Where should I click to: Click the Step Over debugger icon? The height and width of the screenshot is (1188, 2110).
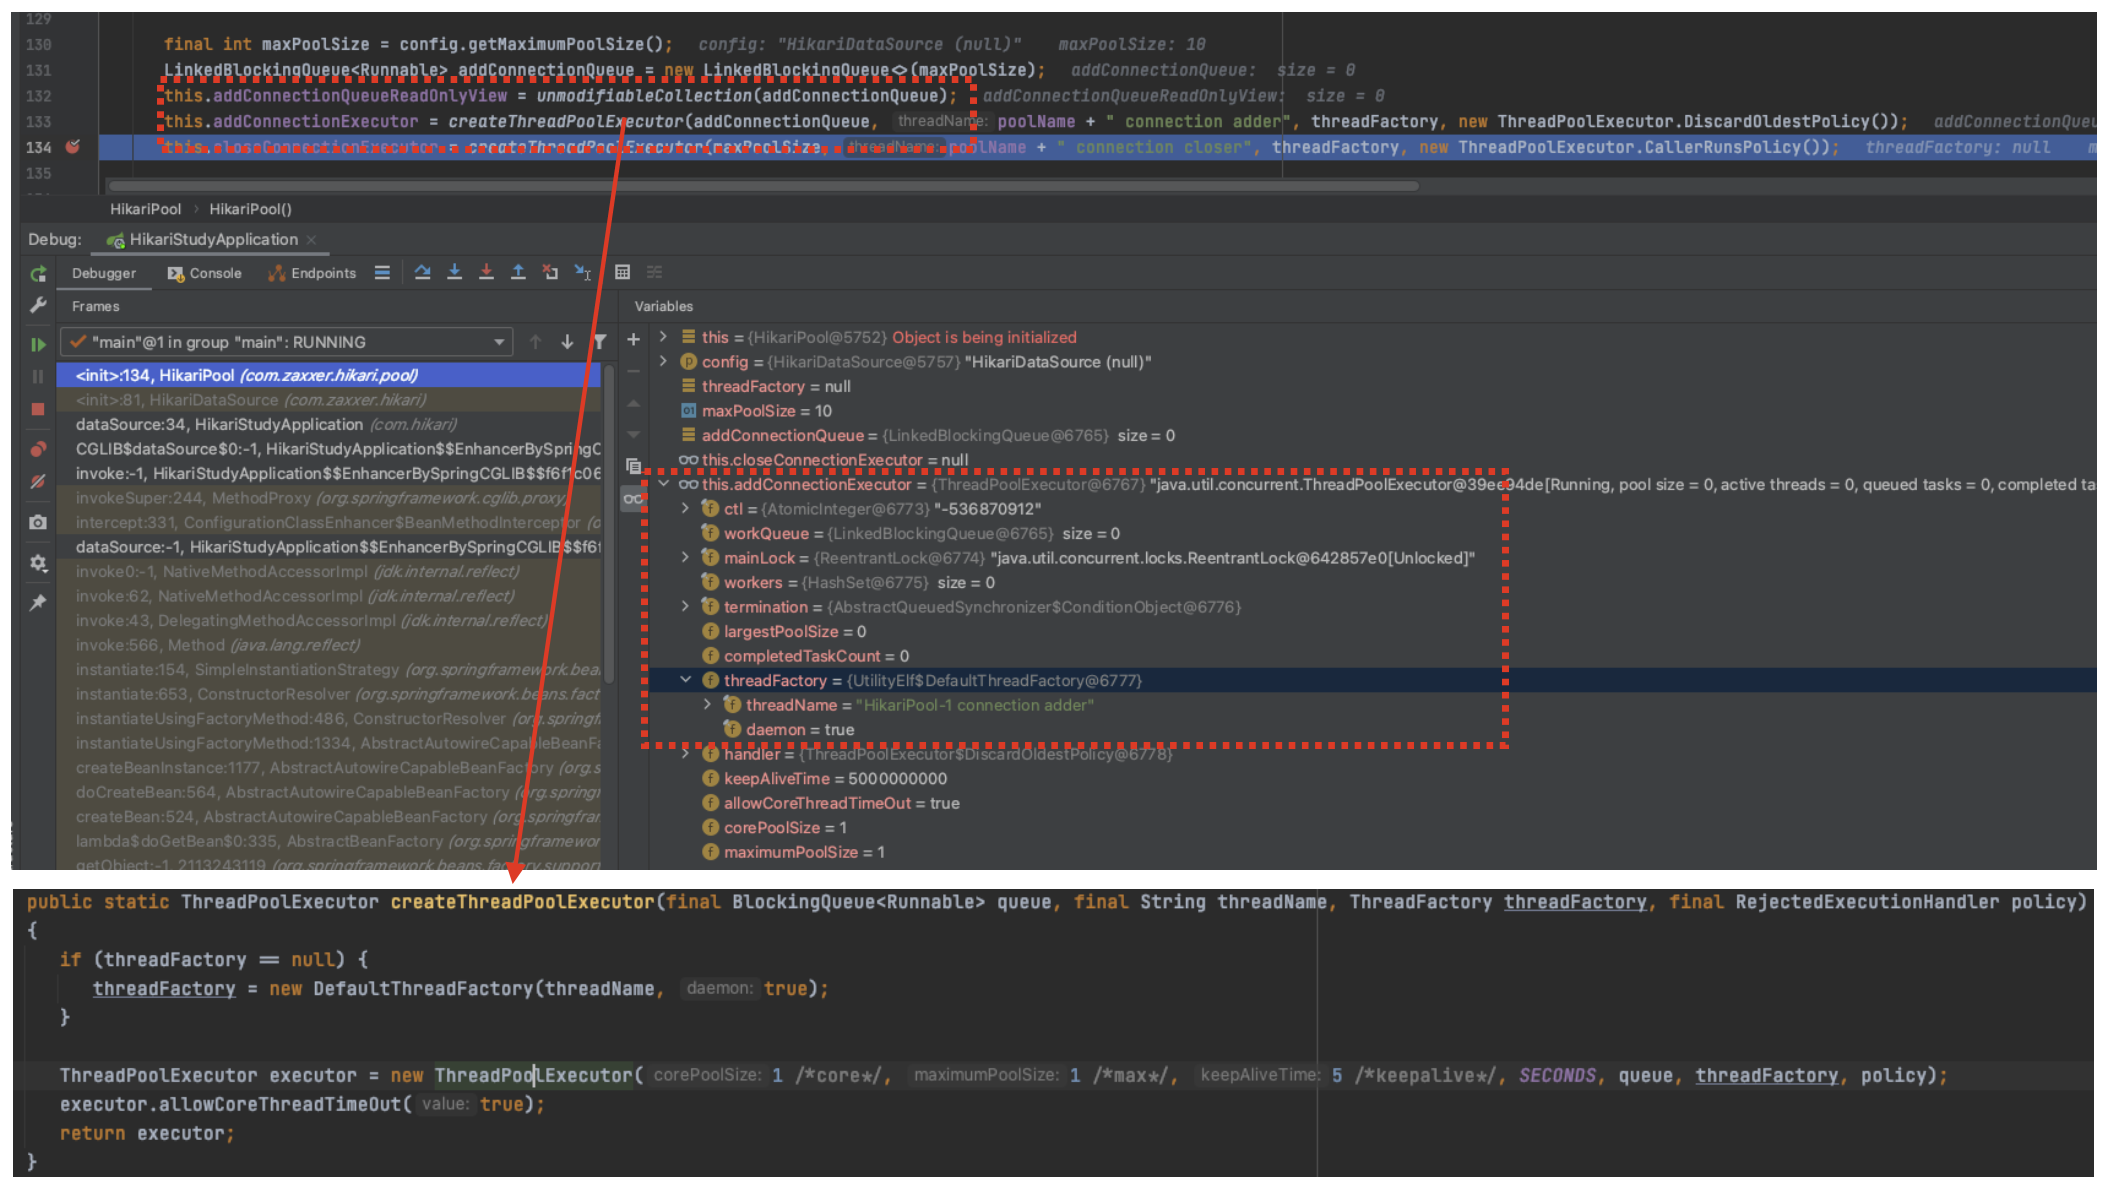point(422,272)
